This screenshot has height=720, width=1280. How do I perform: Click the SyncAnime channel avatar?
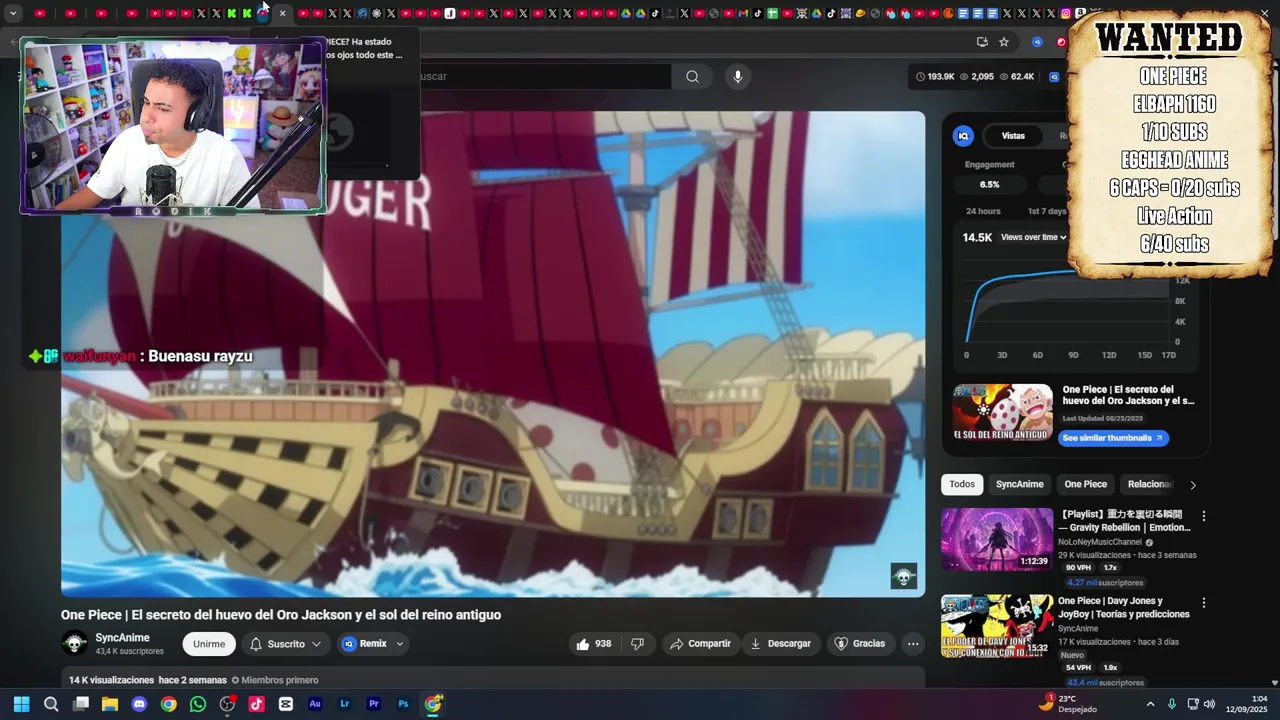point(75,644)
